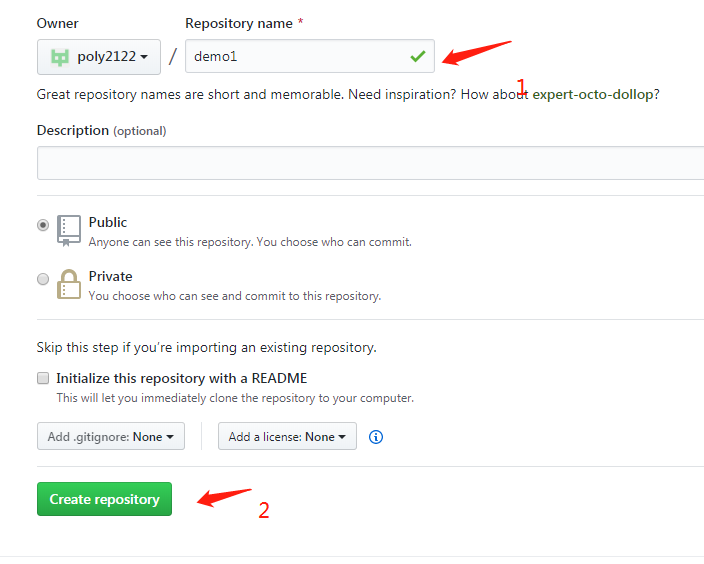Click into the Description text field
This screenshot has height=564, width=704.
tap(370, 163)
